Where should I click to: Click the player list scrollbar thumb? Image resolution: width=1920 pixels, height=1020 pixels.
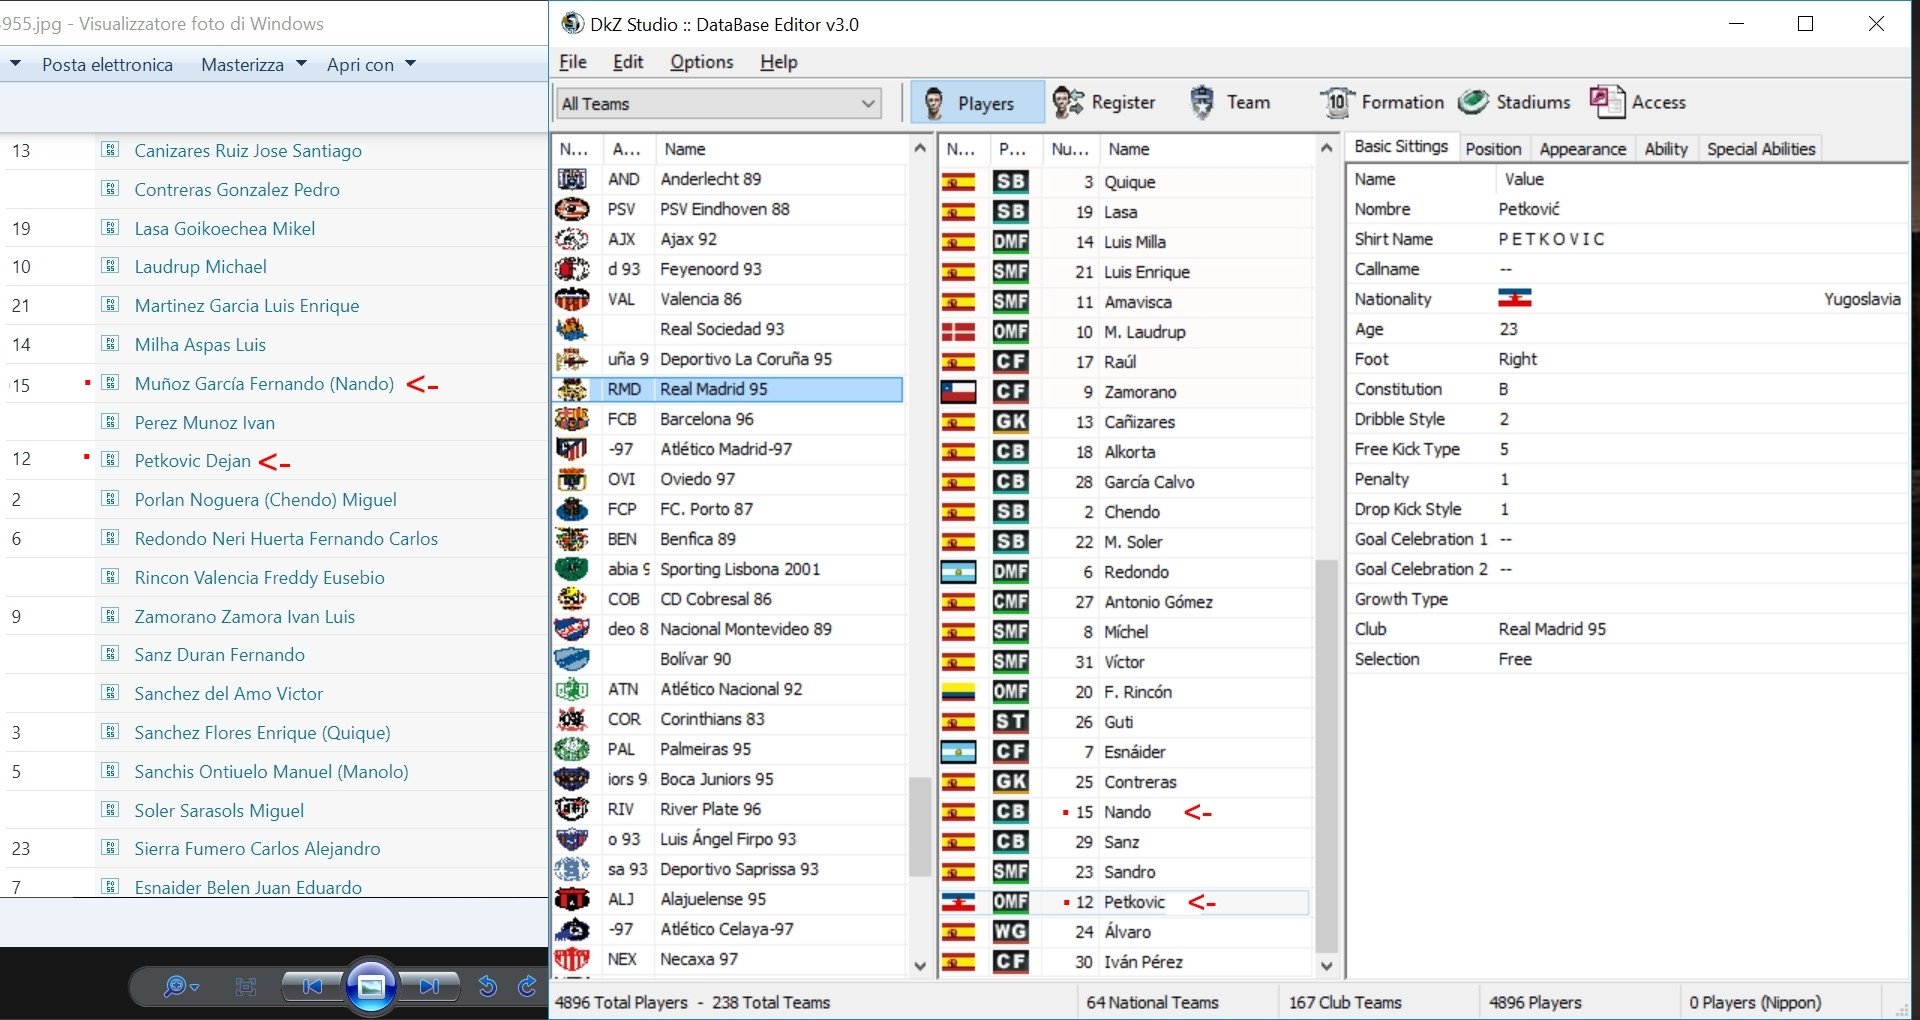(1326, 755)
